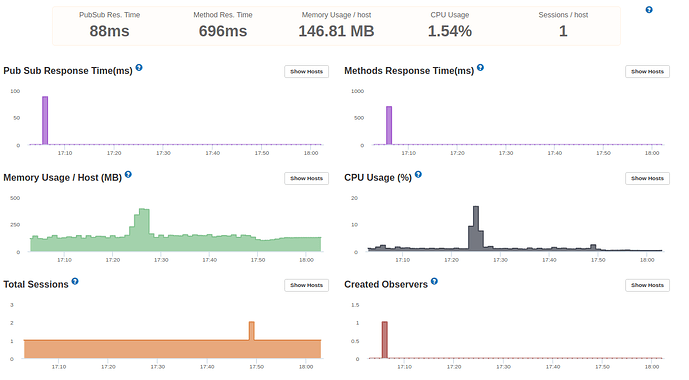The image size is (689, 380).
Task: Show hosts for Memory Usage chart
Action: click(306, 178)
